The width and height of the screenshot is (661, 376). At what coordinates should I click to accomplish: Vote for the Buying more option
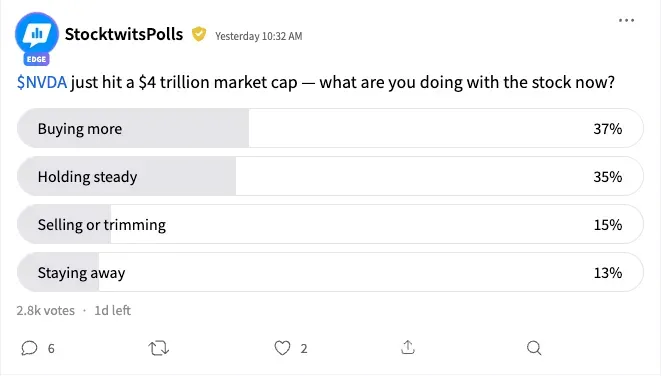[x=330, y=128]
